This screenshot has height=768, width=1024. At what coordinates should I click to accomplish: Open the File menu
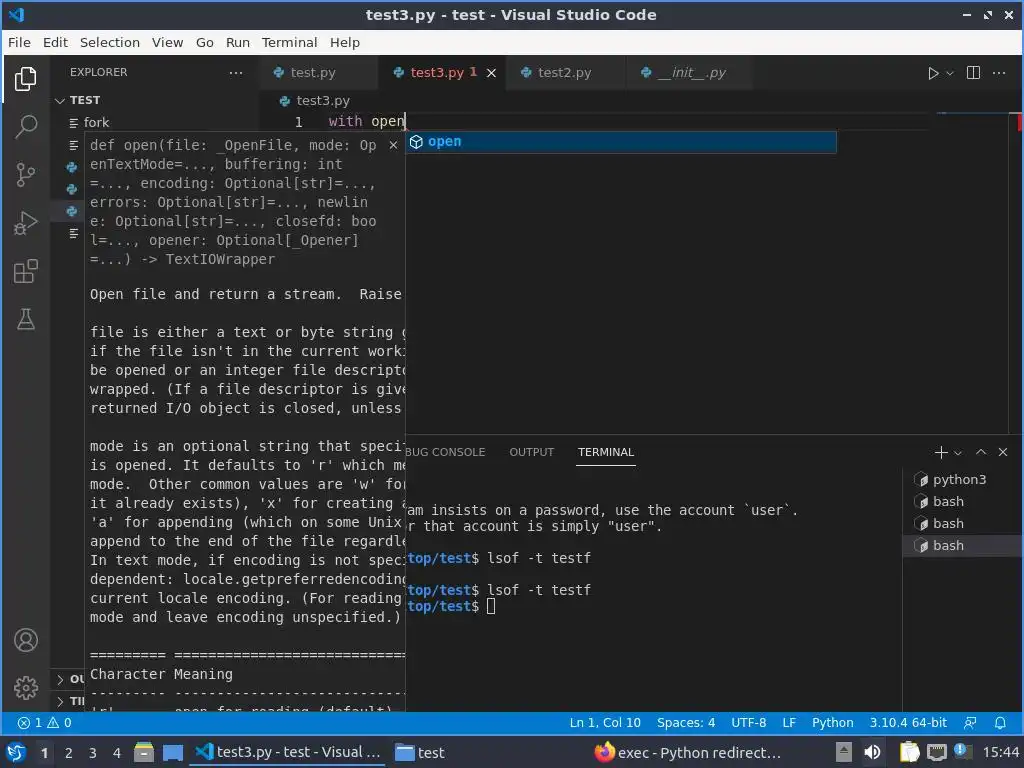19,42
